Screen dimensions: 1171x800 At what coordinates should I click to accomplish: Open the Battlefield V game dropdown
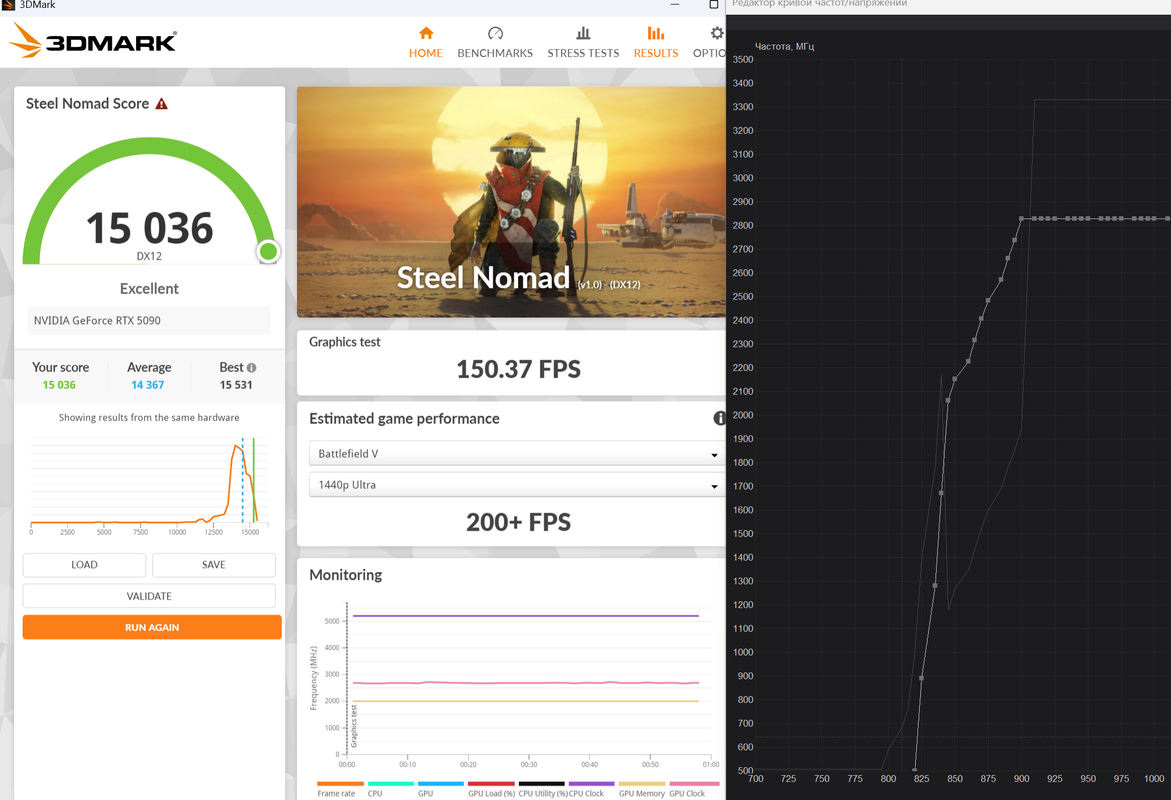[x=517, y=453]
